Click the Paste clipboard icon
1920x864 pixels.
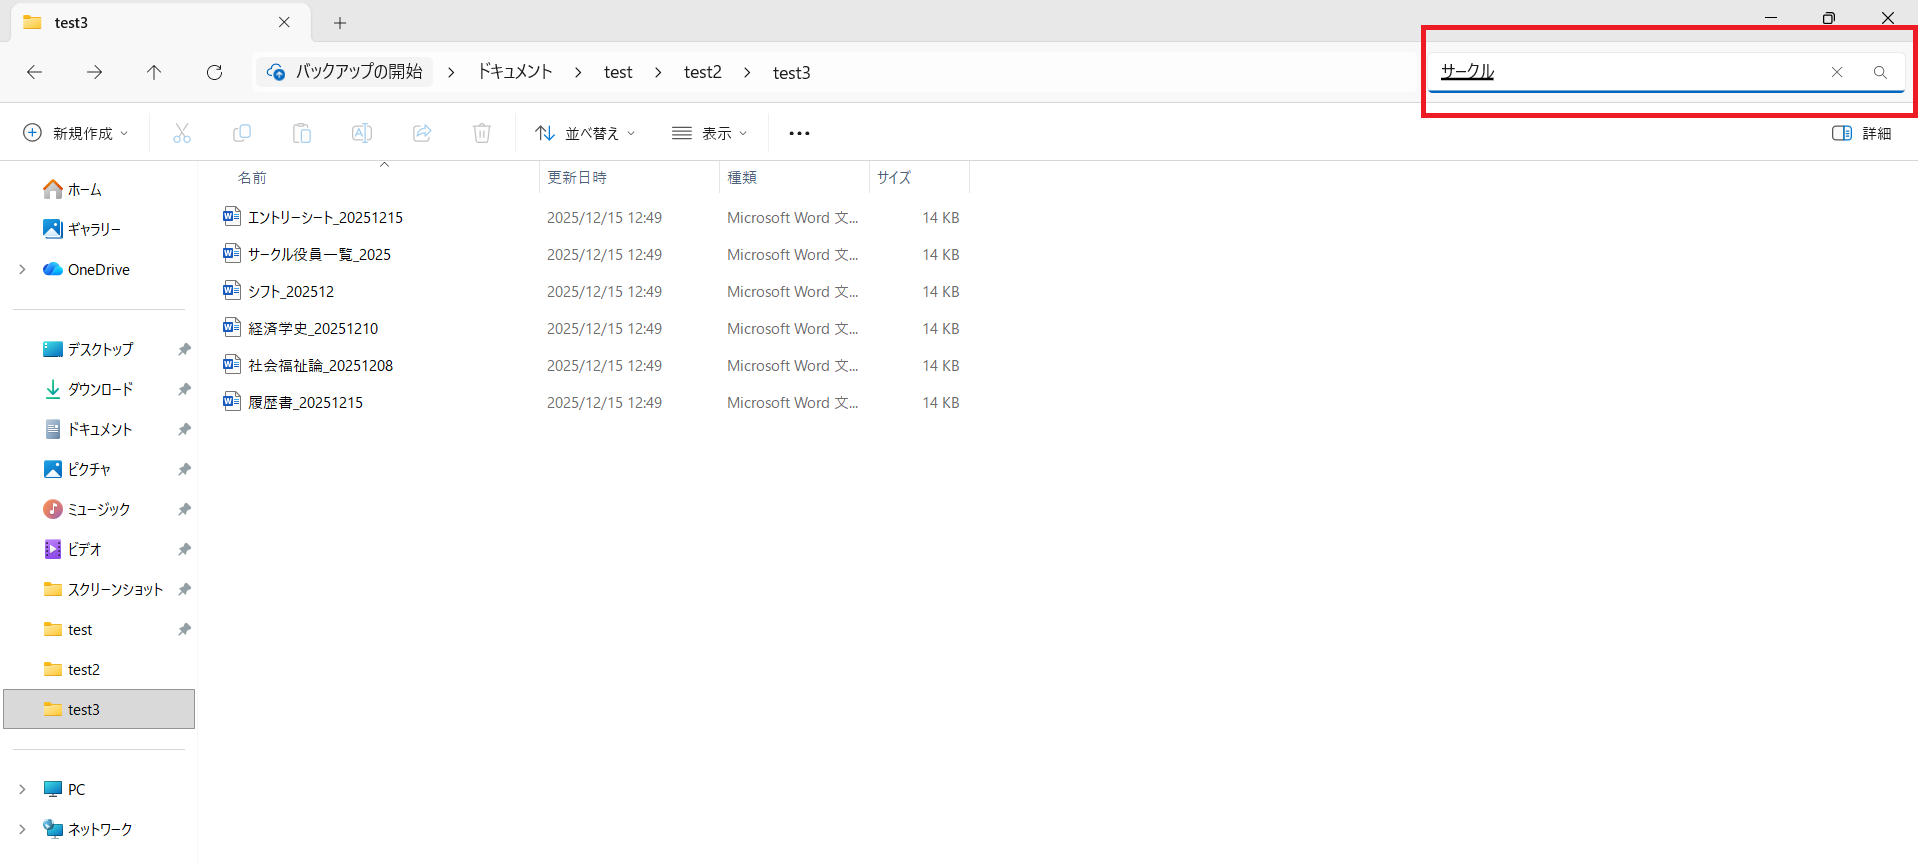[302, 133]
